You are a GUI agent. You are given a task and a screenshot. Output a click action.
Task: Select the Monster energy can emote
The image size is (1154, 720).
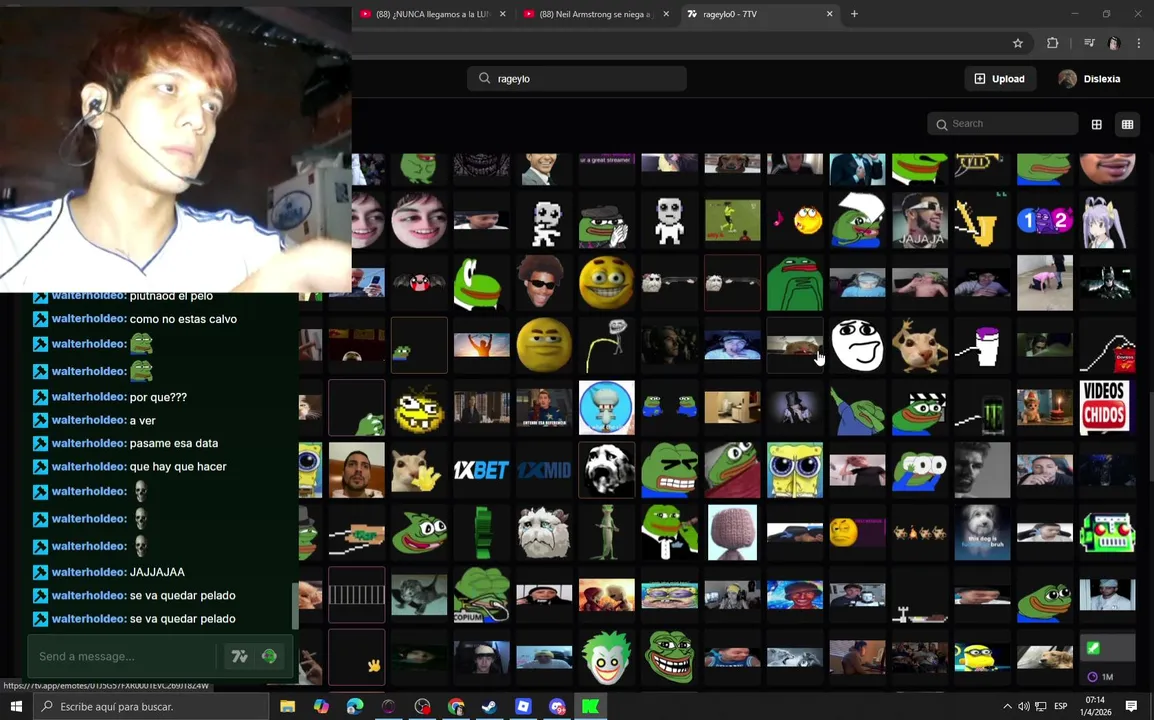pyautogui.click(x=982, y=407)
